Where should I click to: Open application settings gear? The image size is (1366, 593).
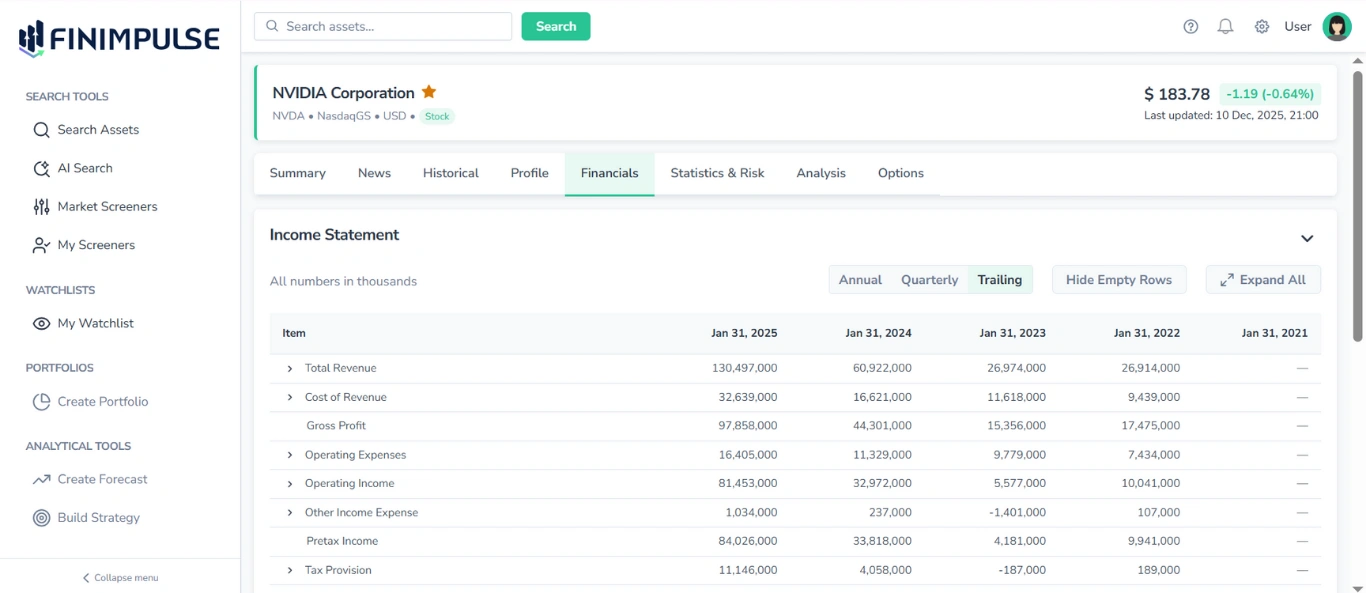click(1261, 26)
